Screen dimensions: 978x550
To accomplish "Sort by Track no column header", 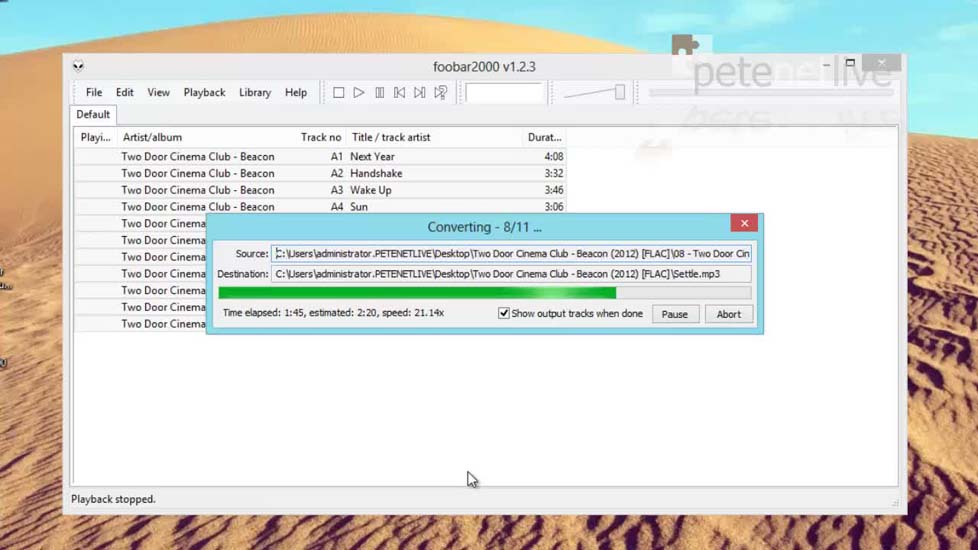I will point(321,137).
